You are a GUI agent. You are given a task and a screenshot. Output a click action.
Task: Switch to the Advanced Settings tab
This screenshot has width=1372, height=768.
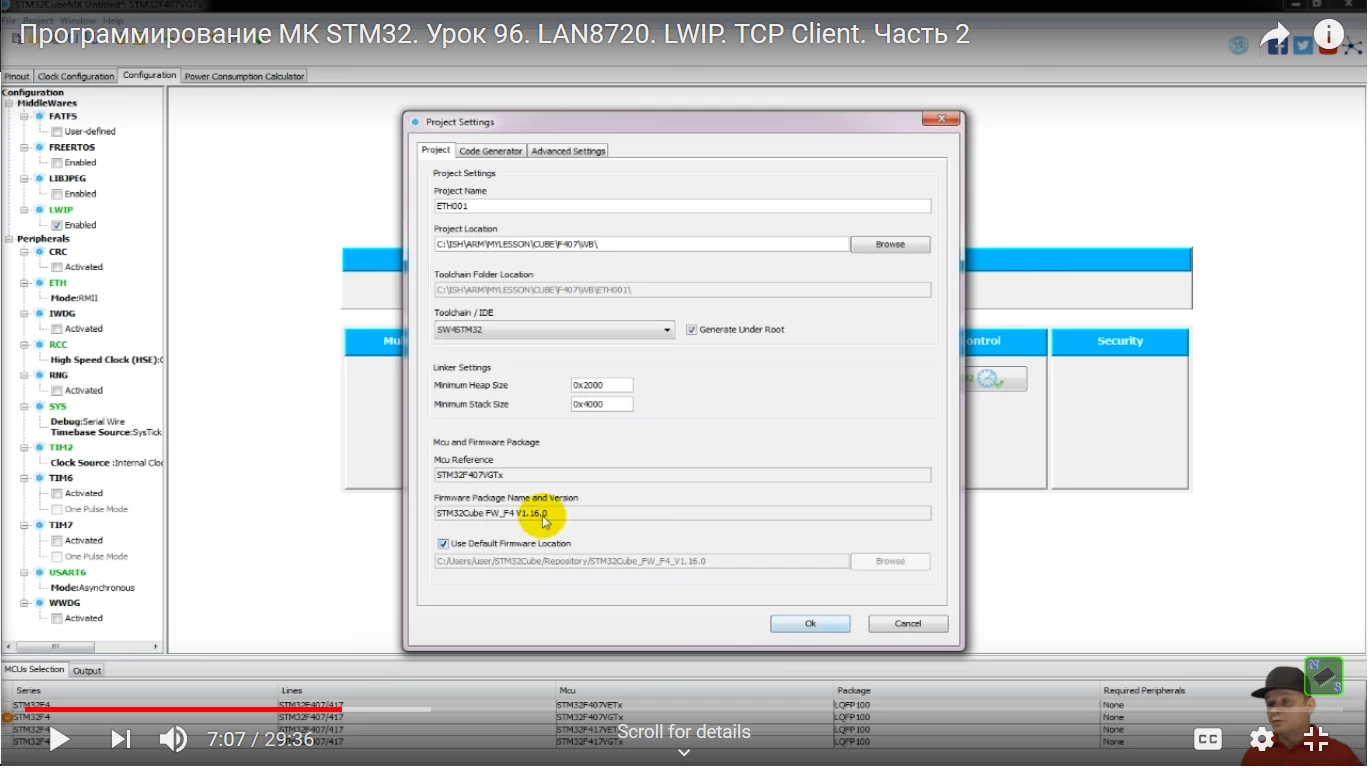point(568,151)
